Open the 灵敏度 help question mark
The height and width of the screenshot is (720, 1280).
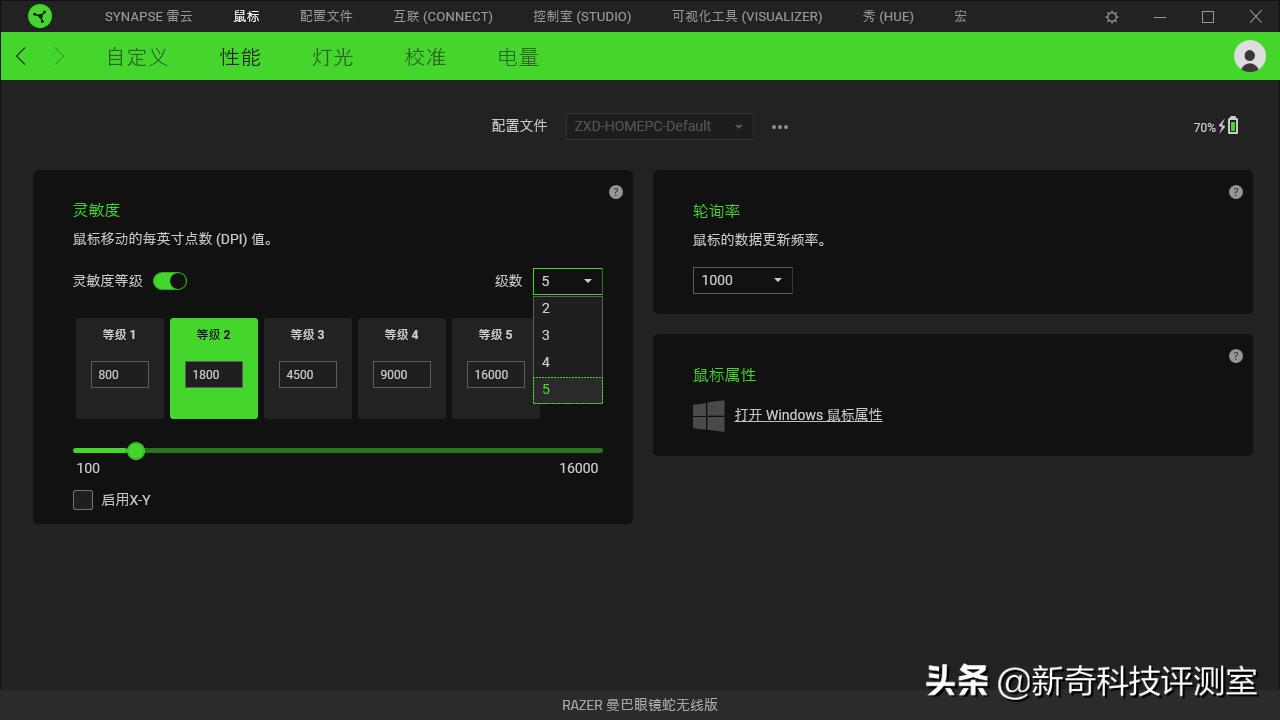[x=615, y=191]
